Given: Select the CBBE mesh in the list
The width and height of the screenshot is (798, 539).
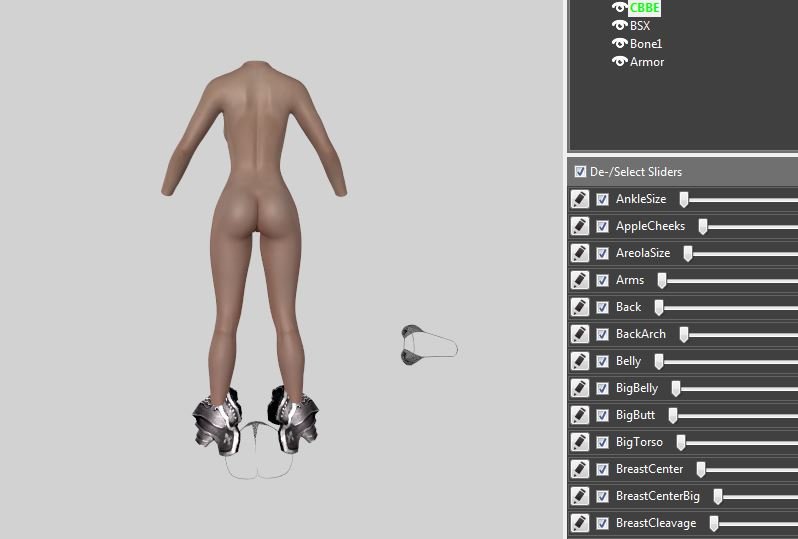Looking at the screenshot, I should pos(644,8).
